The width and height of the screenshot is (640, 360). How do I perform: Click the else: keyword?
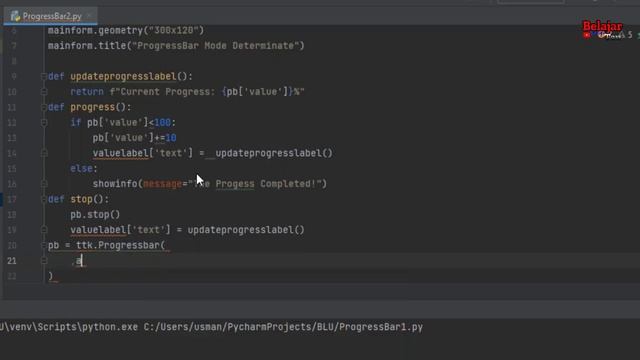84,169
